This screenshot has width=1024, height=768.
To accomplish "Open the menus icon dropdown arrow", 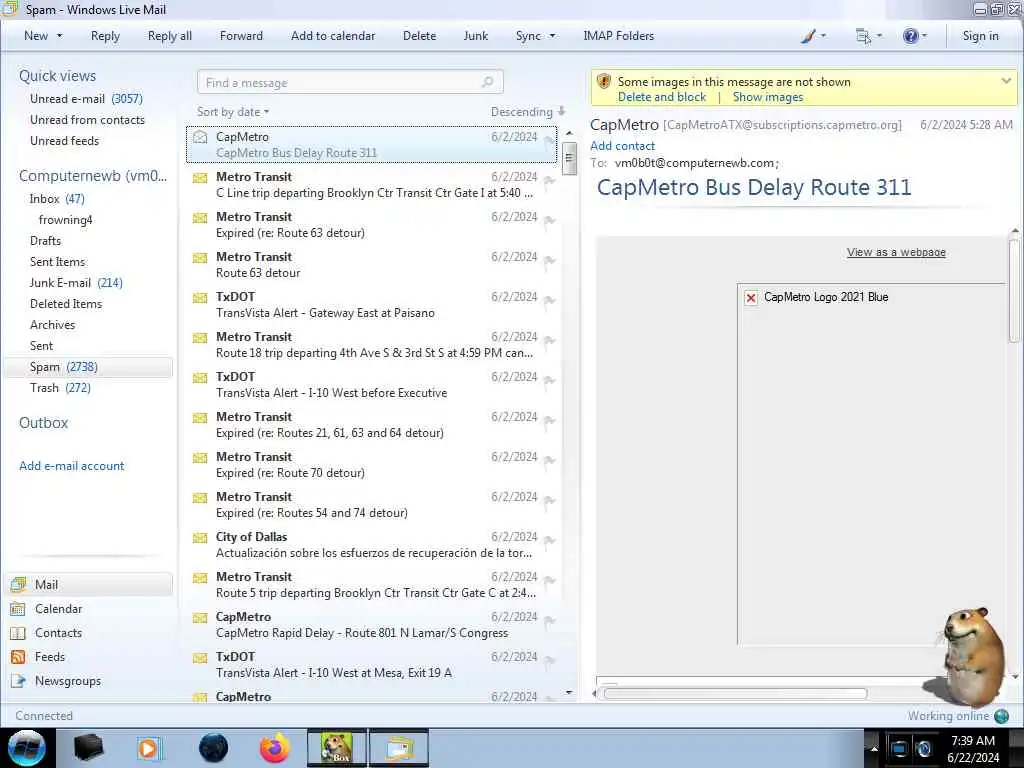I will click(879, 36).
